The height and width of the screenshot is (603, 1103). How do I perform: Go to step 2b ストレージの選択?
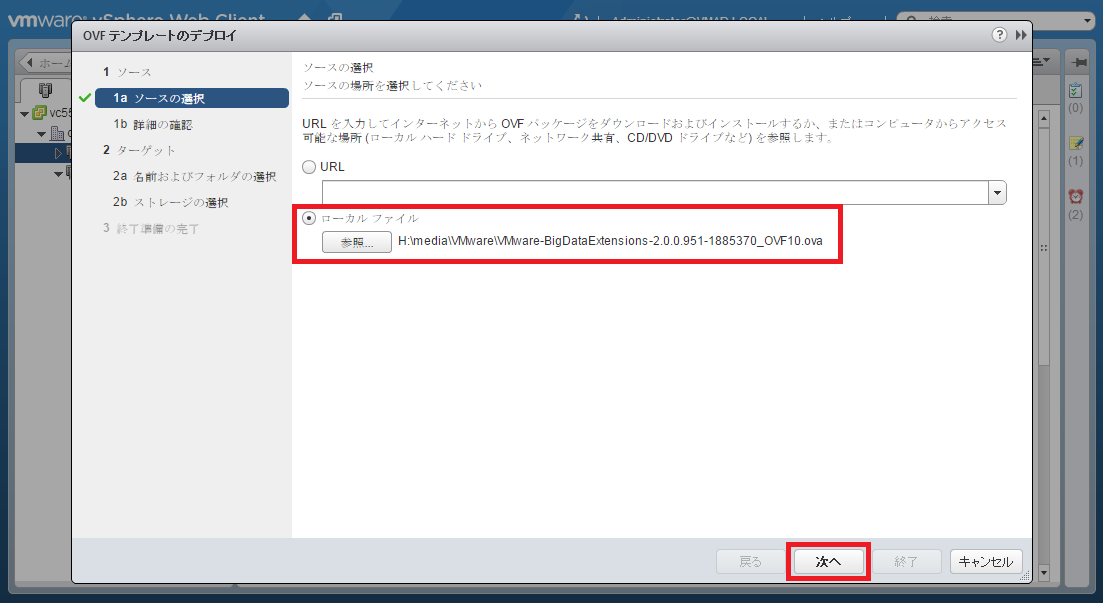[170, 202]
